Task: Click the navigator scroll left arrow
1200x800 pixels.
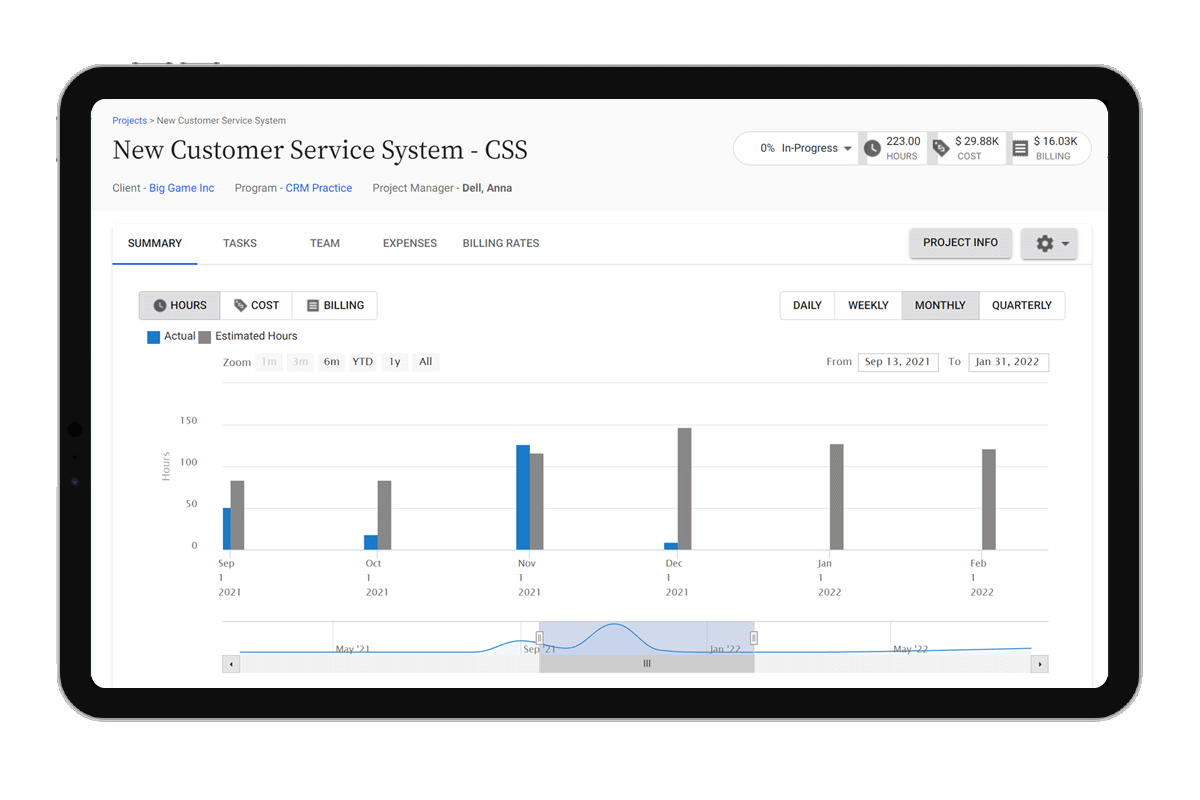Action: click(231, 664)
